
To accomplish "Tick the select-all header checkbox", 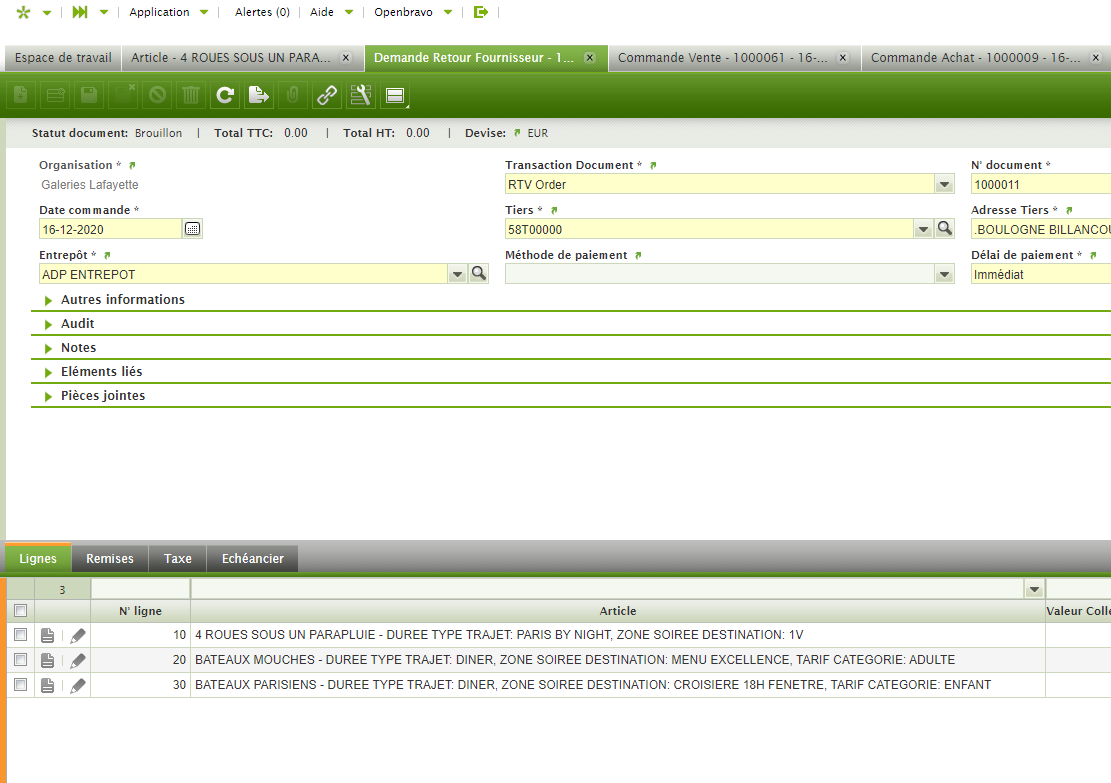I will click(20, 611).
